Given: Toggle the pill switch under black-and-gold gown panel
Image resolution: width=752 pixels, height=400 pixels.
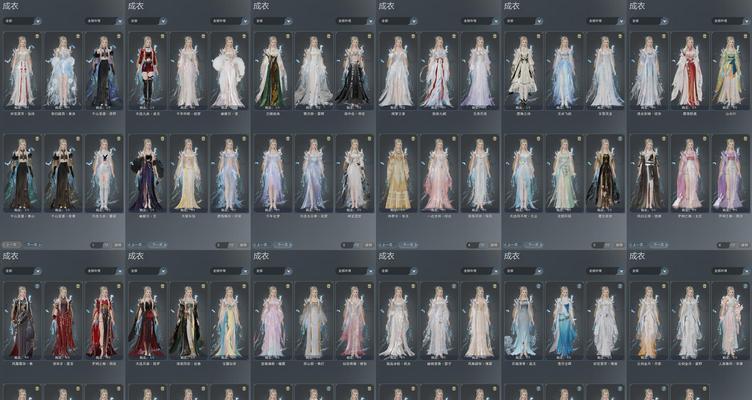Looking at the screenshot, I should point(601,245).
